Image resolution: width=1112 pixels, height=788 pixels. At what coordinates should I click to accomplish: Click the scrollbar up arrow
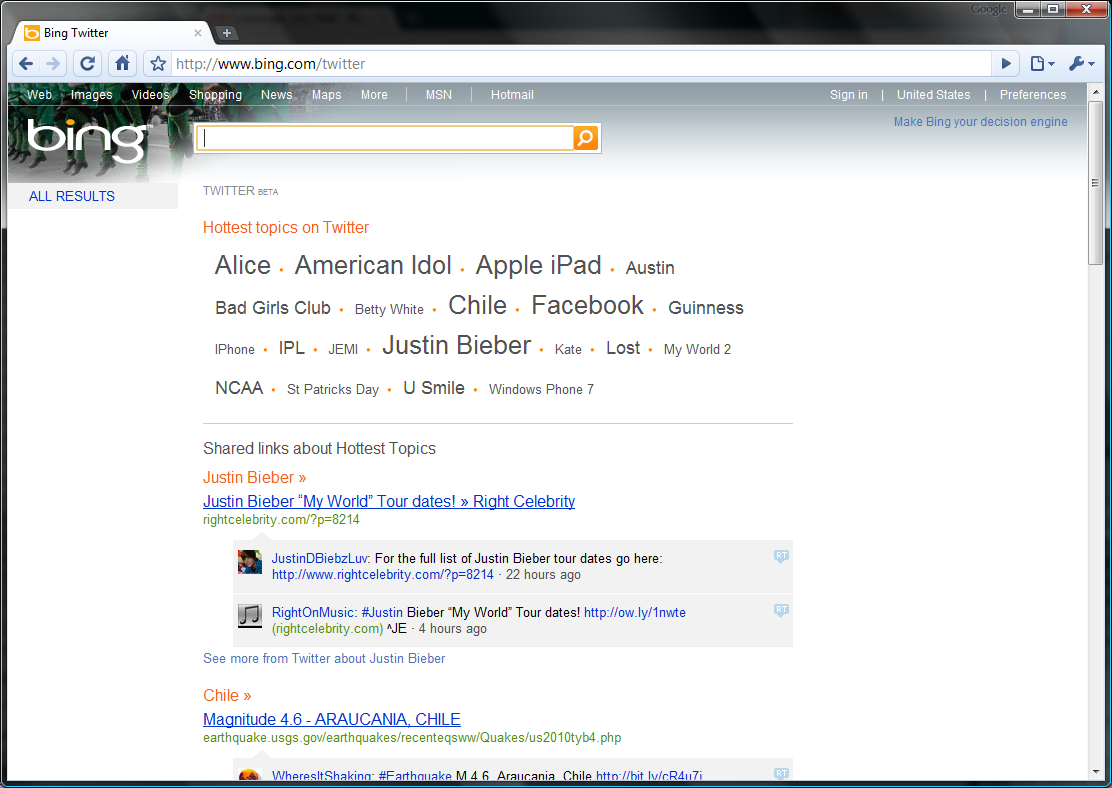tap(1096, 91)
